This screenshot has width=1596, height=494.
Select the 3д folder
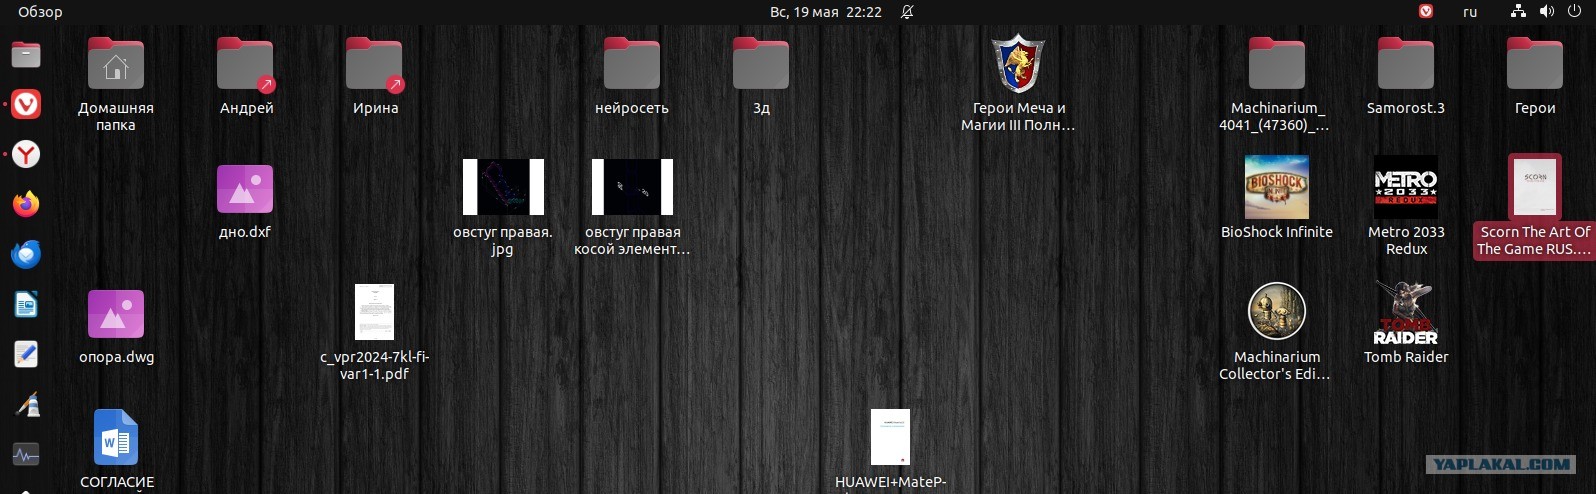click(x=761, y=76)
